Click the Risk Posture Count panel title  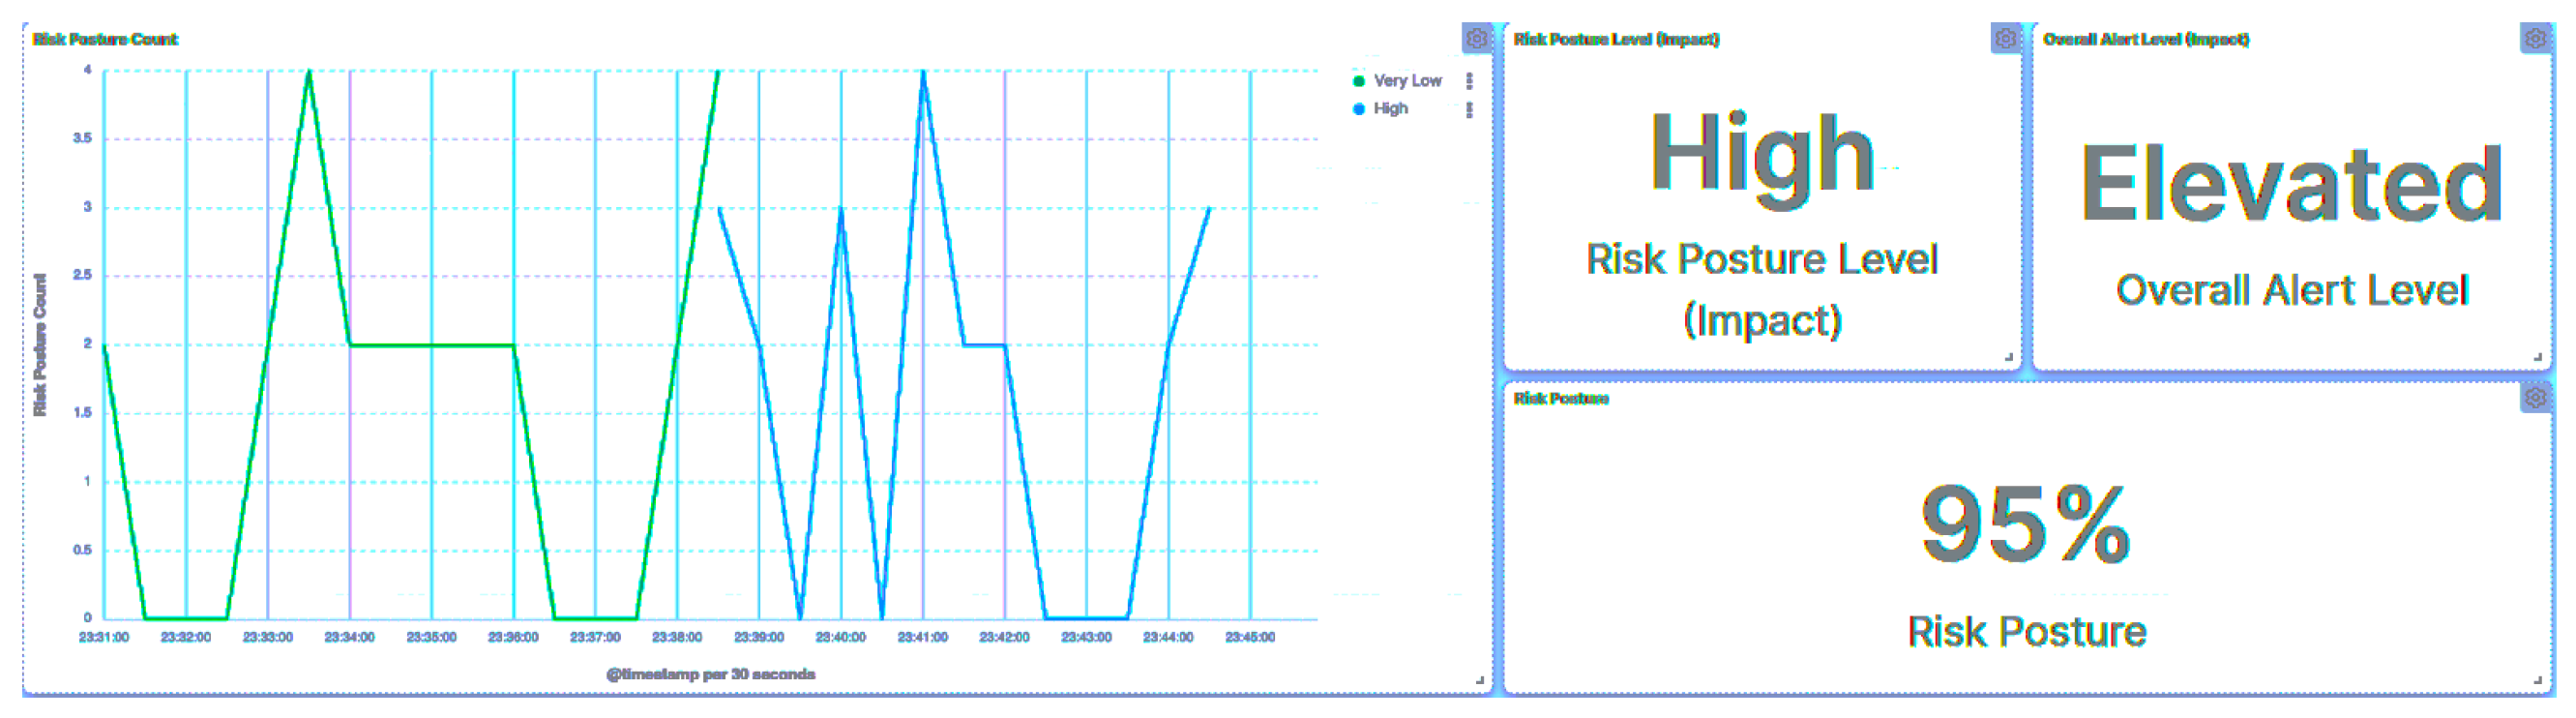click(105, 39)
